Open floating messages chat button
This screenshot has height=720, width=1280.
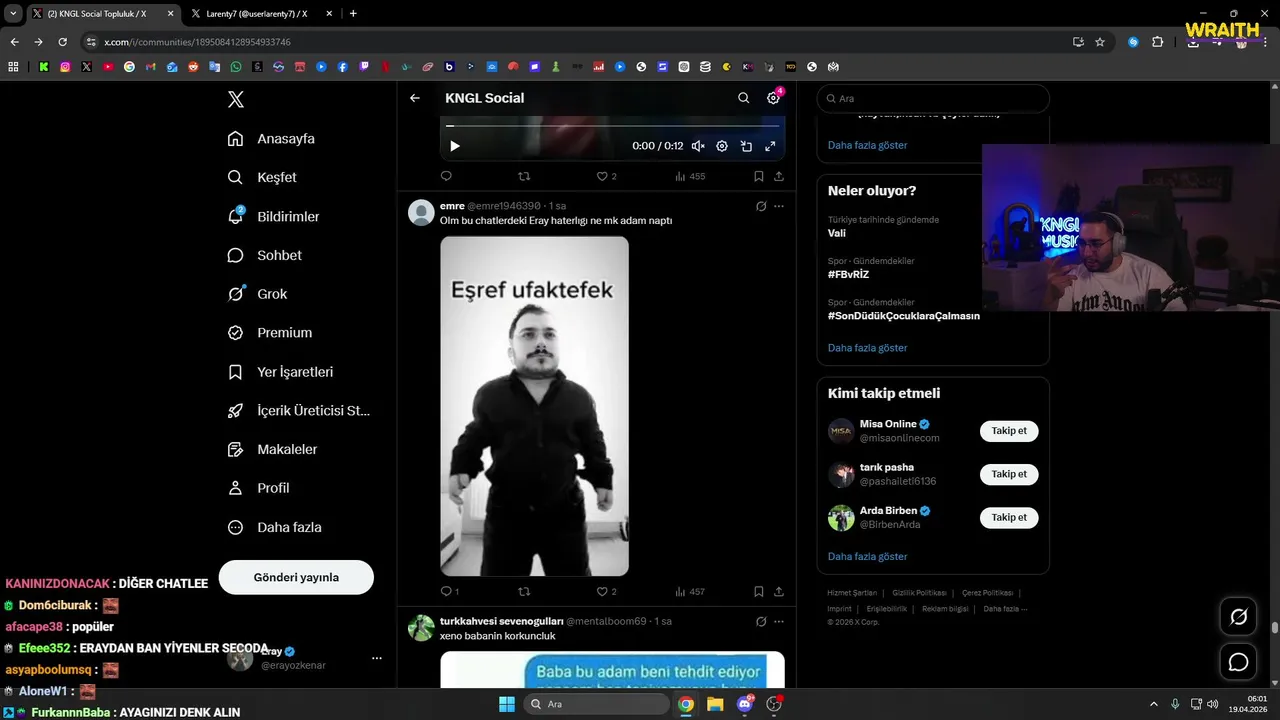(1238, 662)
